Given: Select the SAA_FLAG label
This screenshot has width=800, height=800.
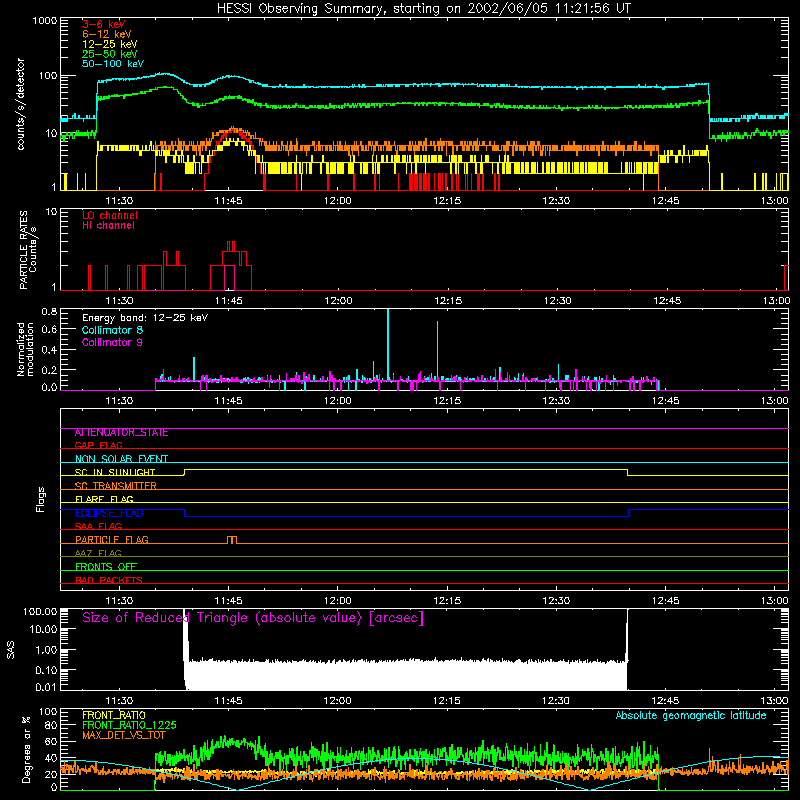Looking at the screenshot, I should (98, 527).
